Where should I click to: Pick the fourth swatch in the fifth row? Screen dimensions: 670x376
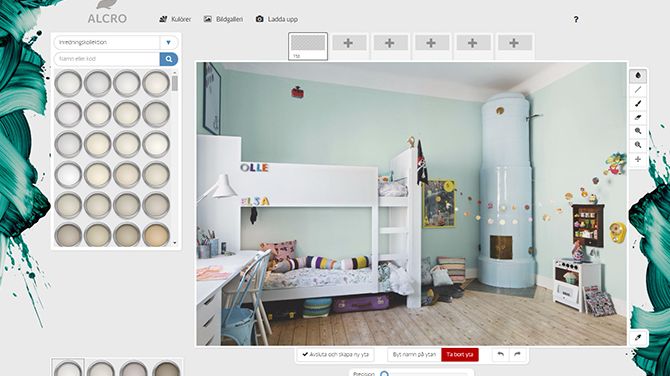click(x=156, y=206)
